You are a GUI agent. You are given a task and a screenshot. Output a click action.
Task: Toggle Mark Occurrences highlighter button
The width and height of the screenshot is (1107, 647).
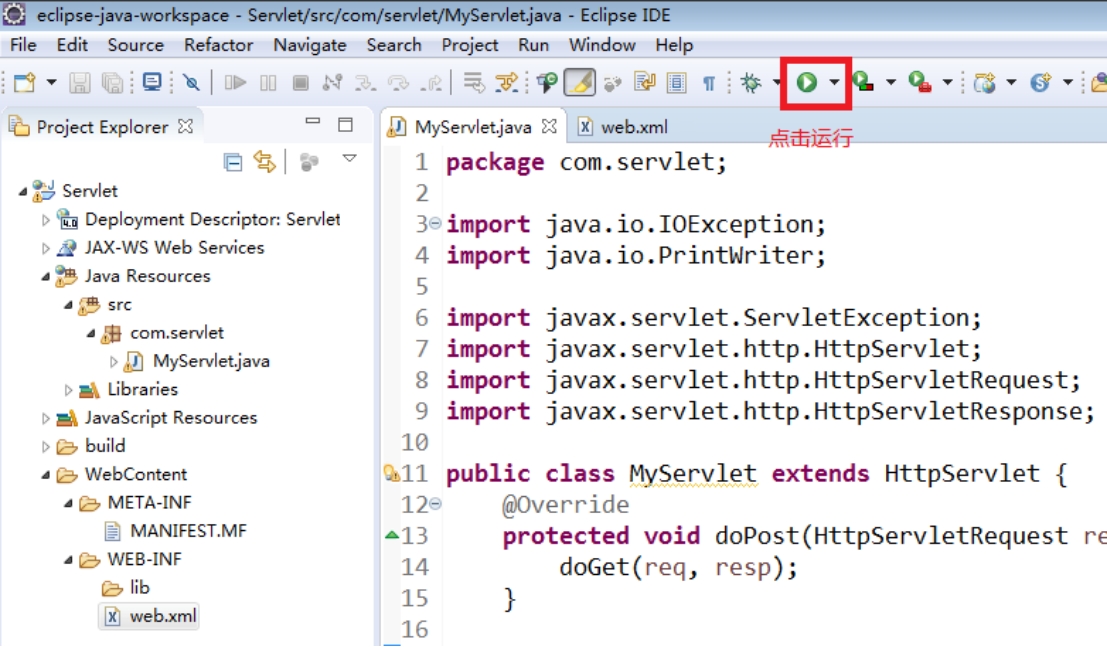[x=580, y=83]
